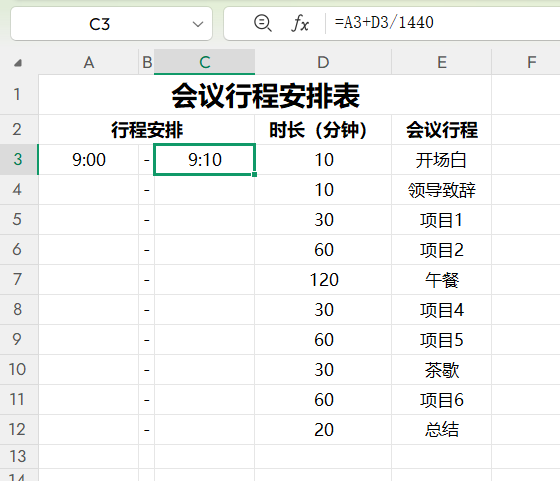Select row 12 header

(x=19, y=429)
